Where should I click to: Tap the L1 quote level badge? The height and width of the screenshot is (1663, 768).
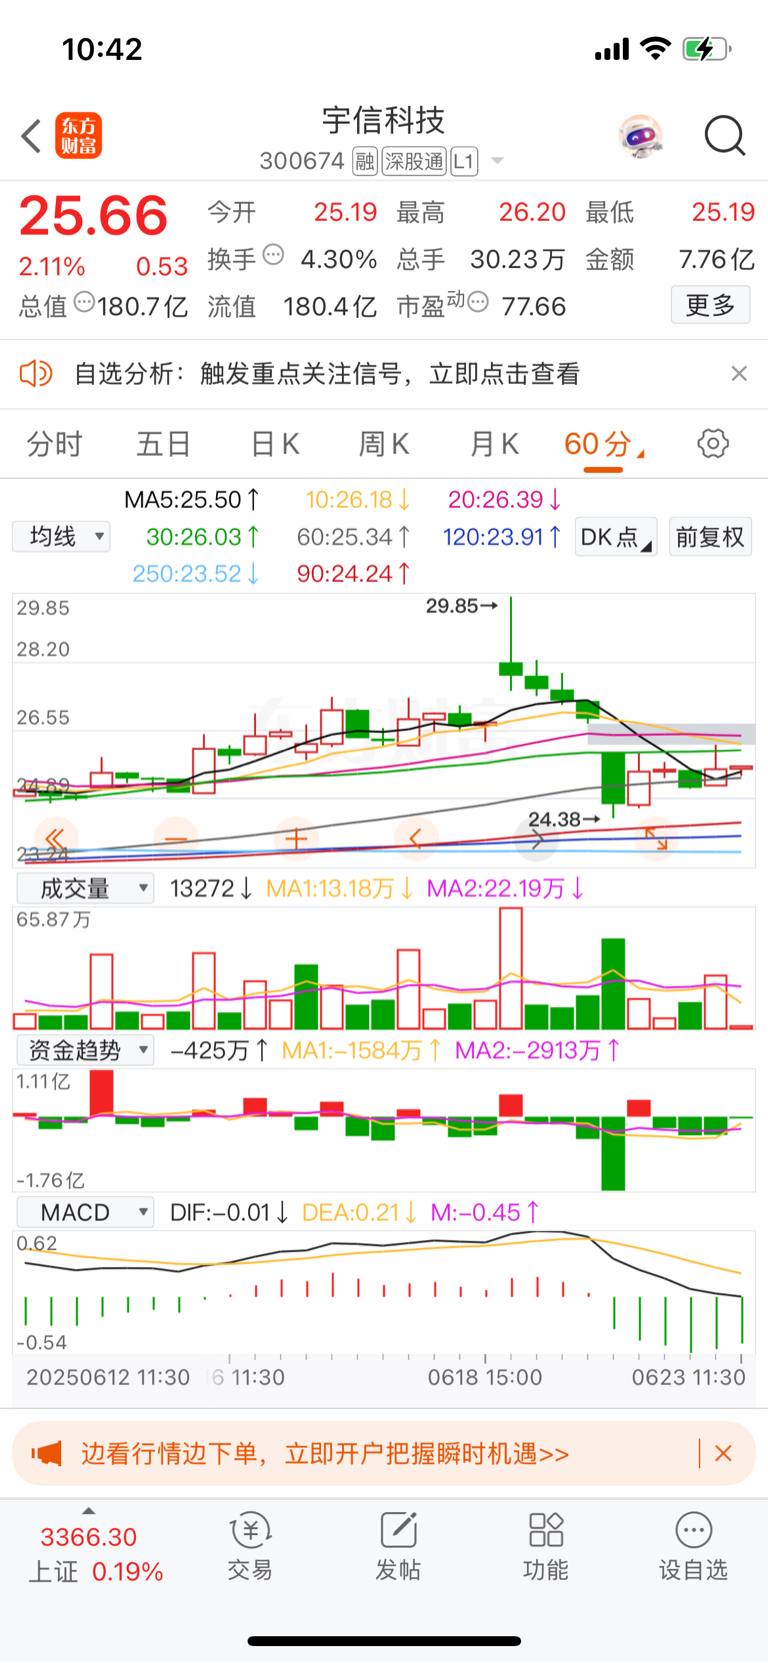tap(464, 161)
